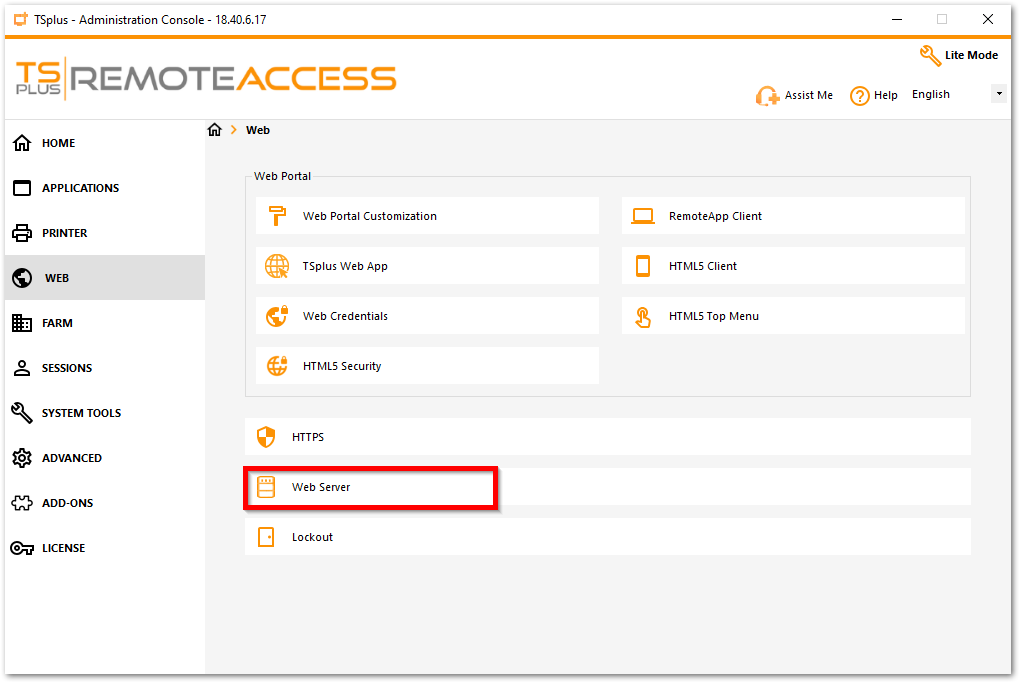Click the RemoteApp Client laptop icon
Image resolution: width=1020 pixels, height=683 pixels.
643,216
